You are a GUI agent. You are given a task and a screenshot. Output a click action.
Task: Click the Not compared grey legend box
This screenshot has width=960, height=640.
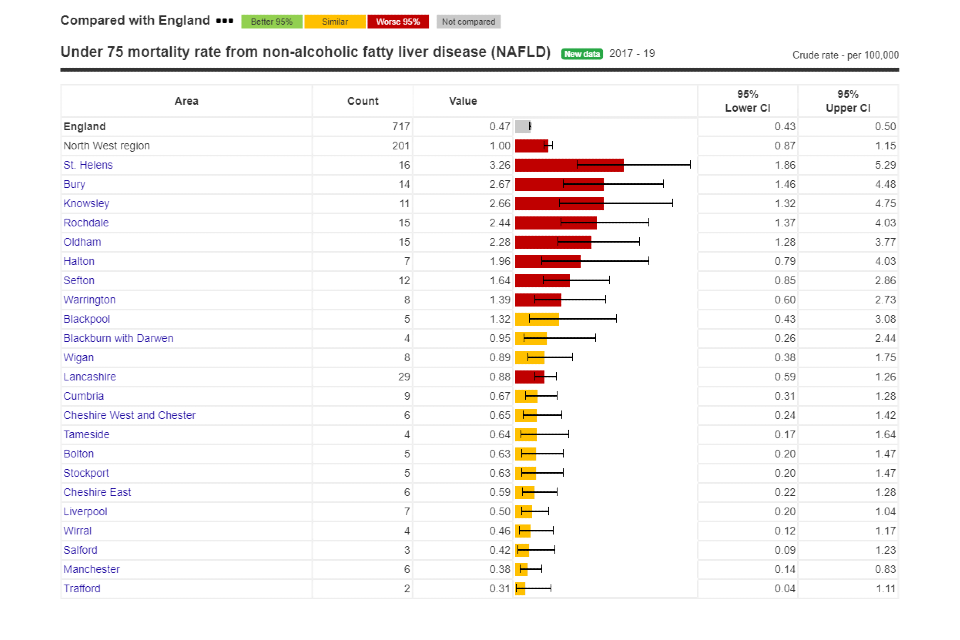click(468, 22)
